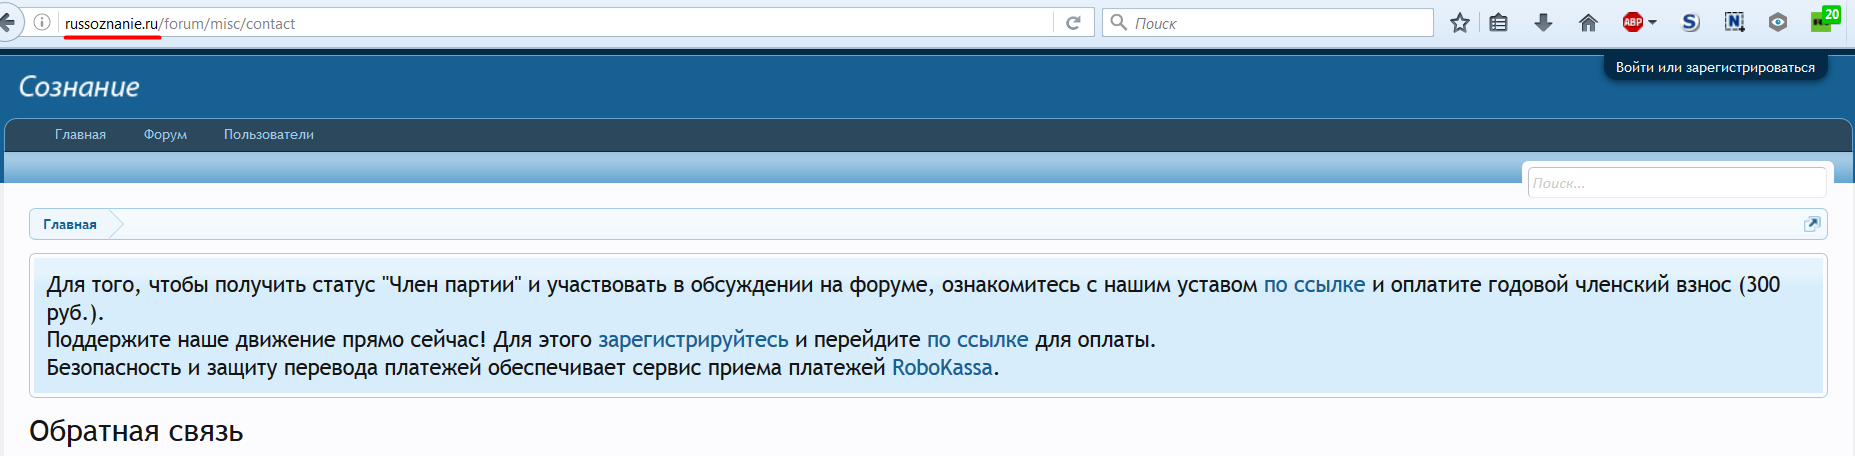Screen dimensions: 1855x456
Task: Click Войти или зарегистрироваться button
Action: click(x=1715, y=68)
